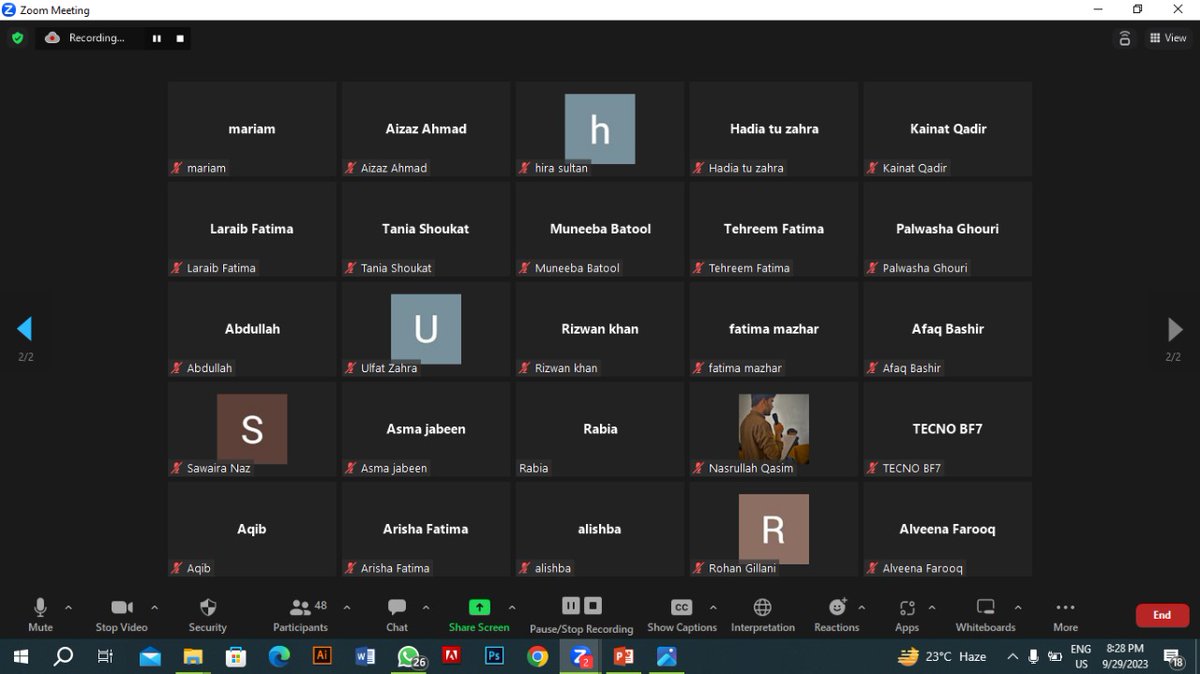Expand the caret beside Show Captions

713,607
